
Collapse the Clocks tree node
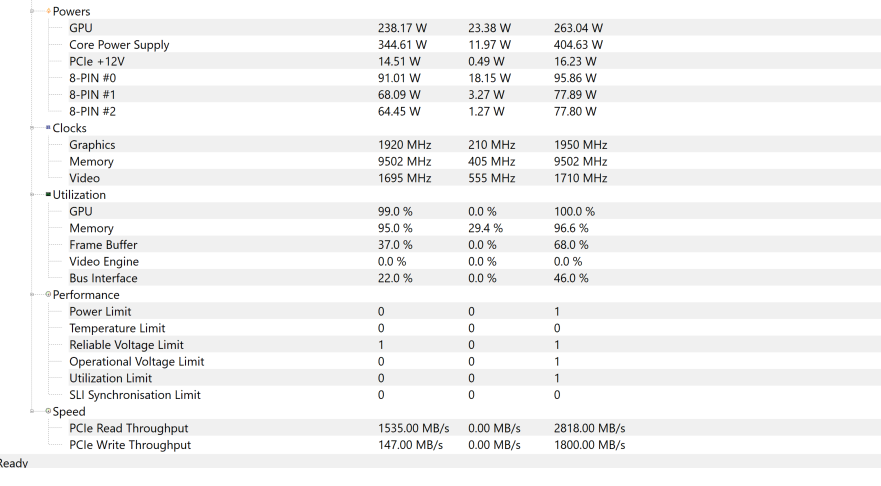pos(33,128)
